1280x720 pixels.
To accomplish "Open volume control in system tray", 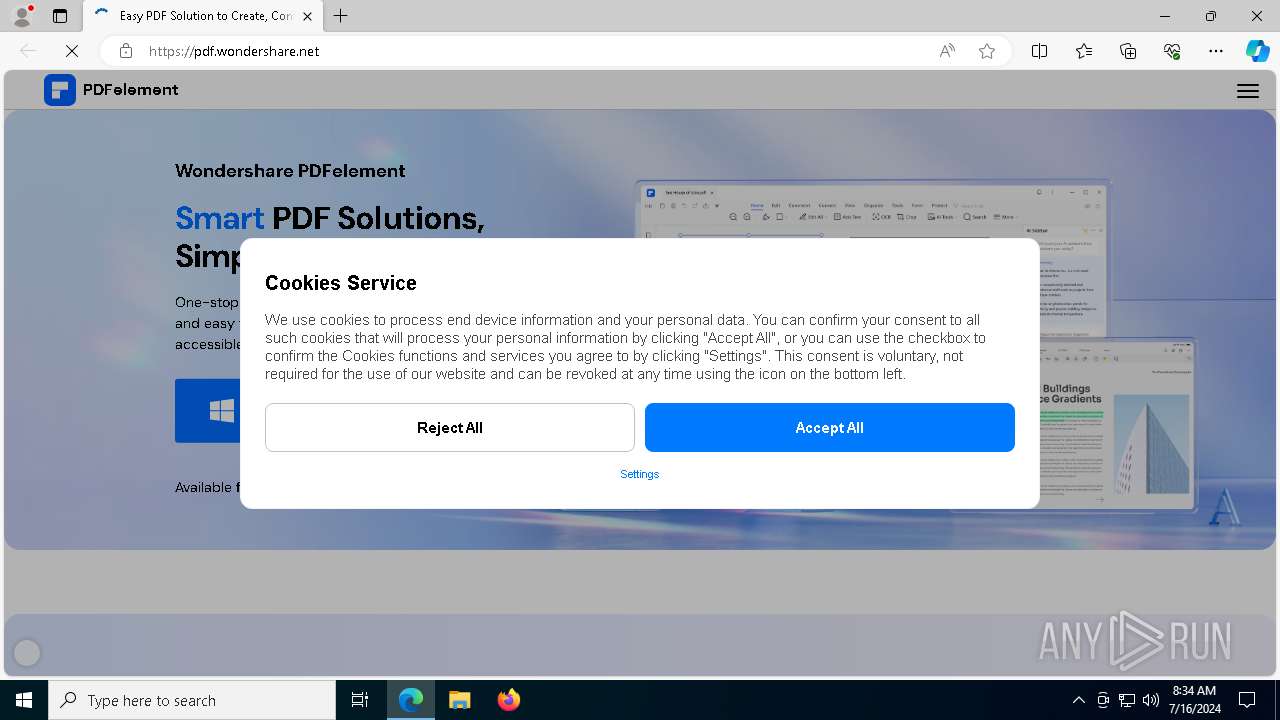I will pos(1151,700).
